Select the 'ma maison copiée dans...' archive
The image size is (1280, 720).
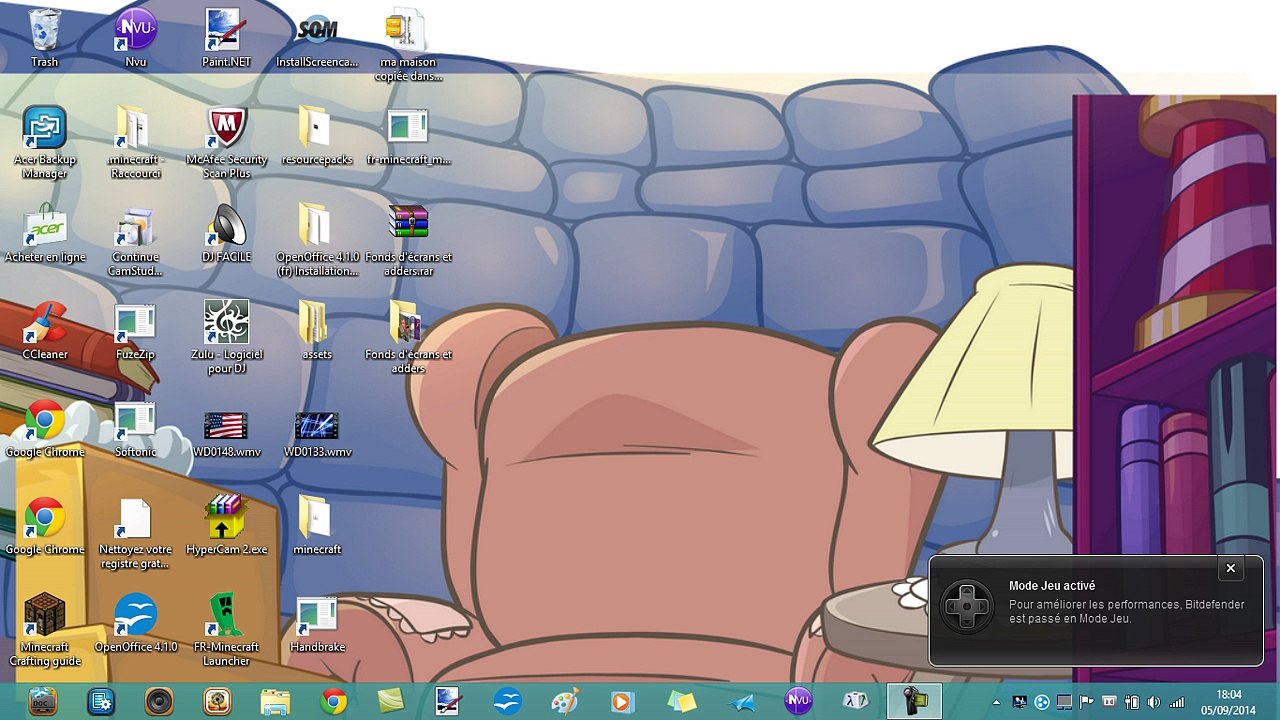(408, 45)
